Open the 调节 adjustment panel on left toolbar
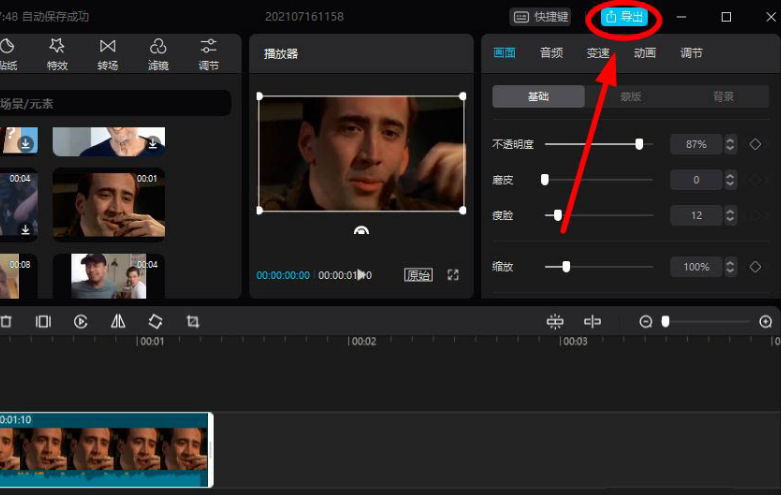This screenshot has height=495, width=781. [208, 53]
